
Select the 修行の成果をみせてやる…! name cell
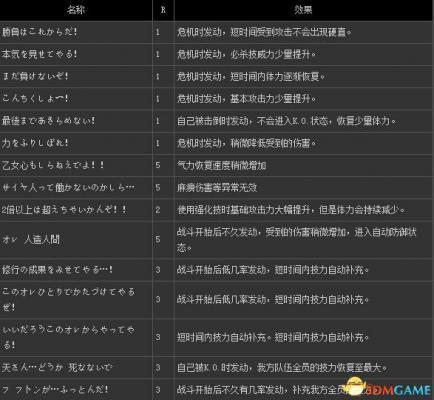(x=76, y=269)
